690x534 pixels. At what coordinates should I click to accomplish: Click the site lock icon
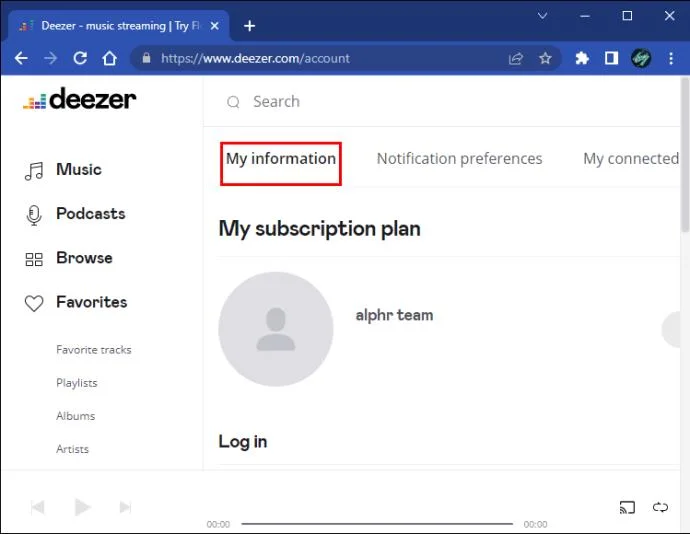(146, 58)
